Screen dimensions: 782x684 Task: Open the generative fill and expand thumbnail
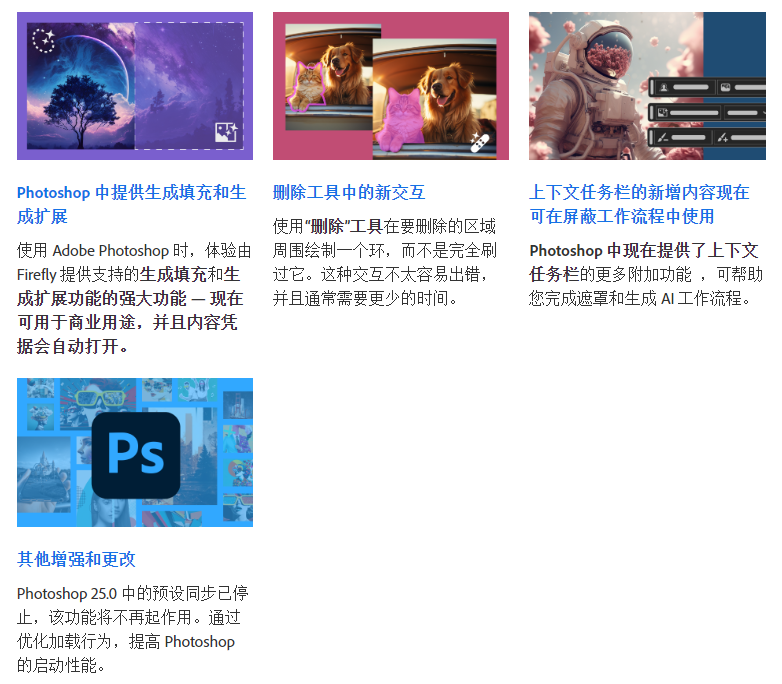pos(135,86)
